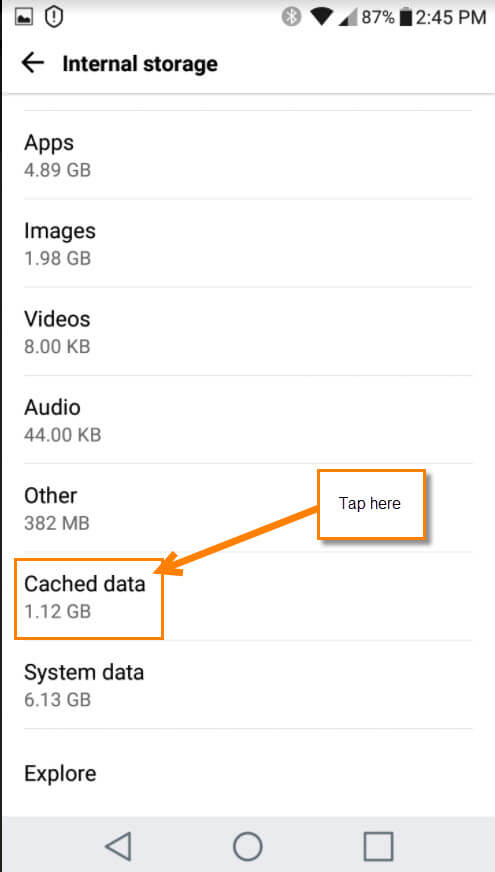Tap the shield alert icon in status bar
This screenshot has width=495, height=872.
coord(54,17)
